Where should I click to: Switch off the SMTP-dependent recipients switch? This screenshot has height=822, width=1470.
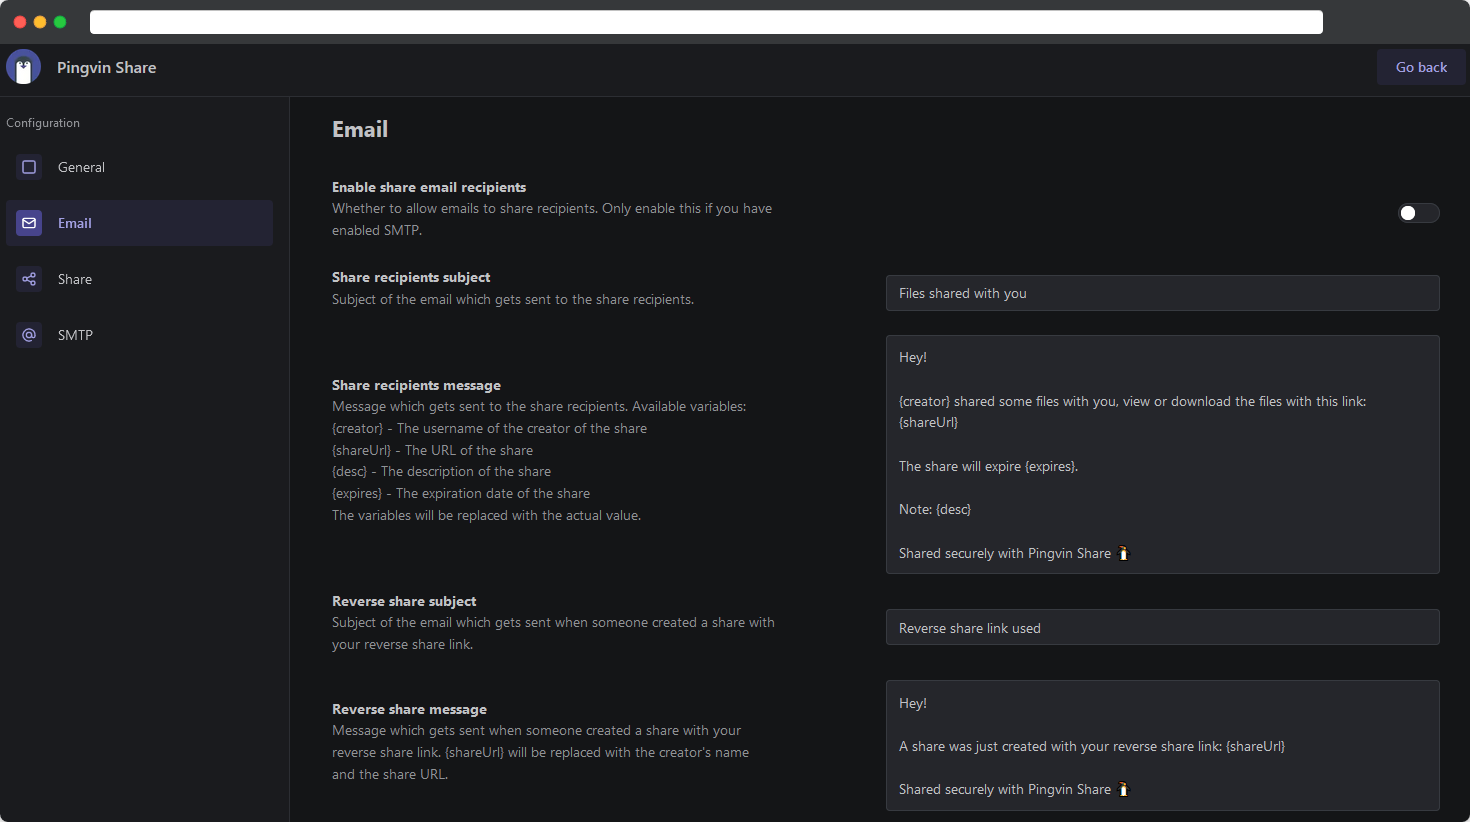pyautogui.click(x=1418, y=213)
